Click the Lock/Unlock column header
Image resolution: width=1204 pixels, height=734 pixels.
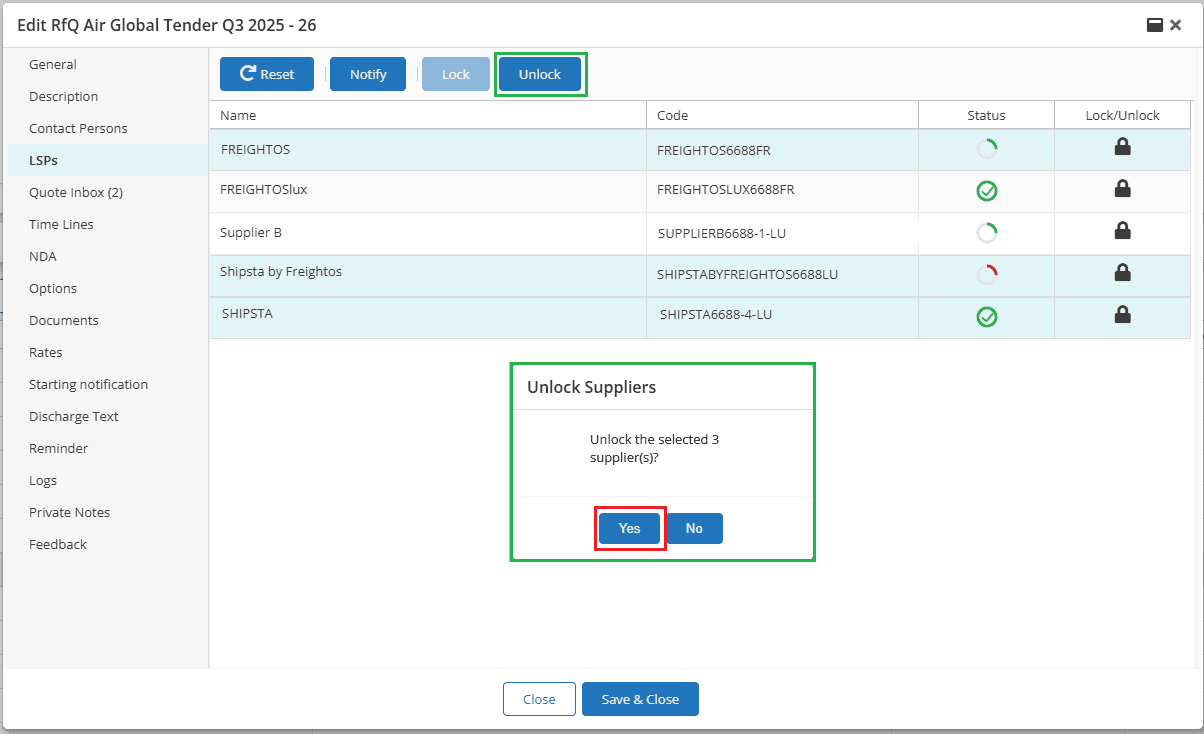1122,115
